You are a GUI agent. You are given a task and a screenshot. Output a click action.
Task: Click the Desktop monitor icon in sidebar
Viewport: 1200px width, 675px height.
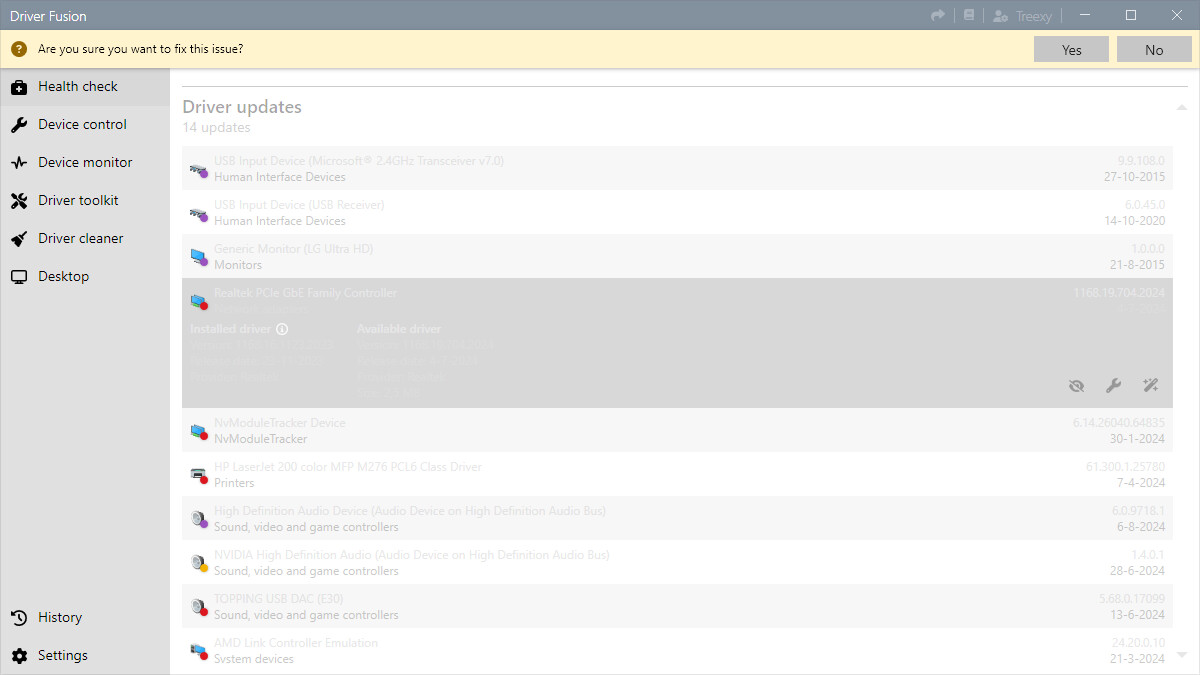pyautogui.click(x=19, y=277)
